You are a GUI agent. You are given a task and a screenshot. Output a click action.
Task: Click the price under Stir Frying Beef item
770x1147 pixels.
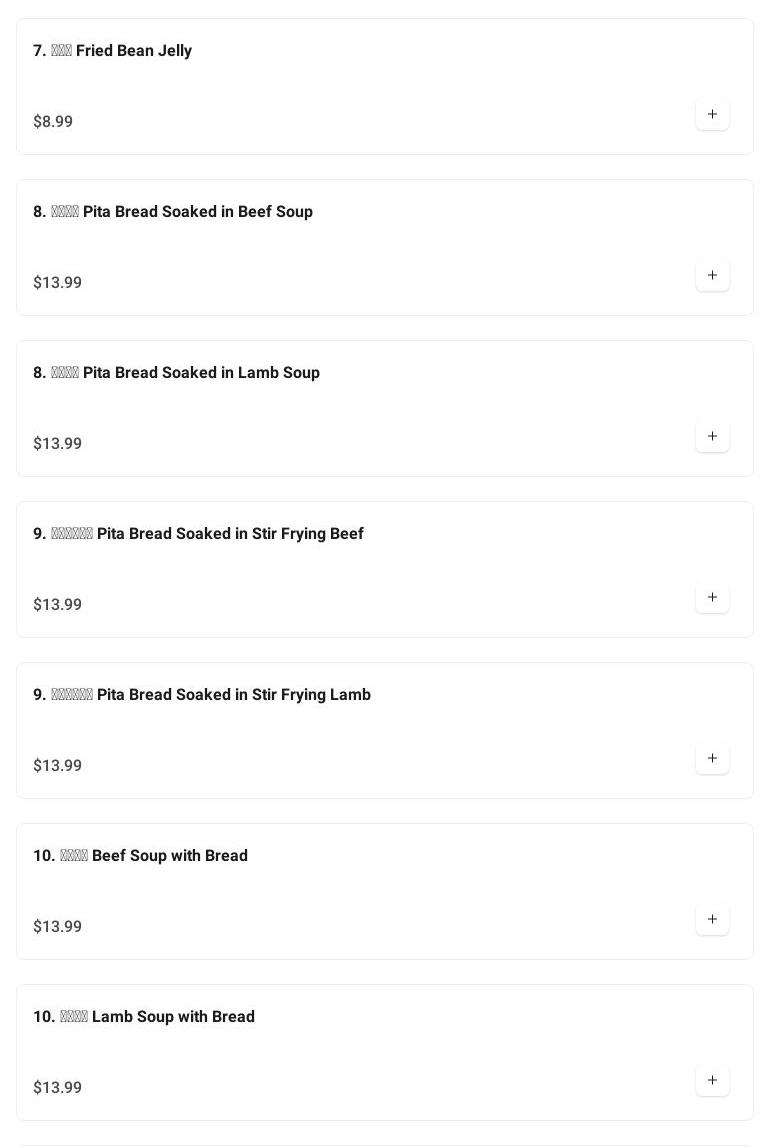[x=58, y=605]
